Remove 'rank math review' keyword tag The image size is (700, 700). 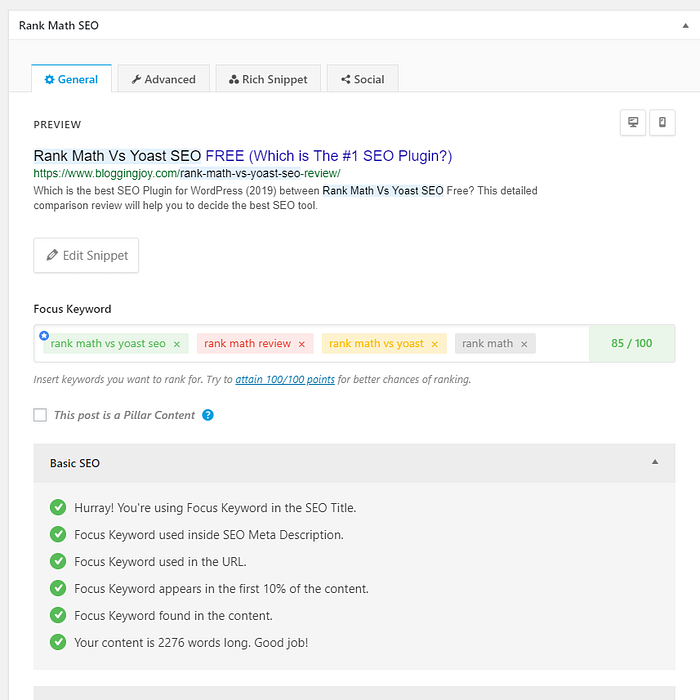pos(302,344)
